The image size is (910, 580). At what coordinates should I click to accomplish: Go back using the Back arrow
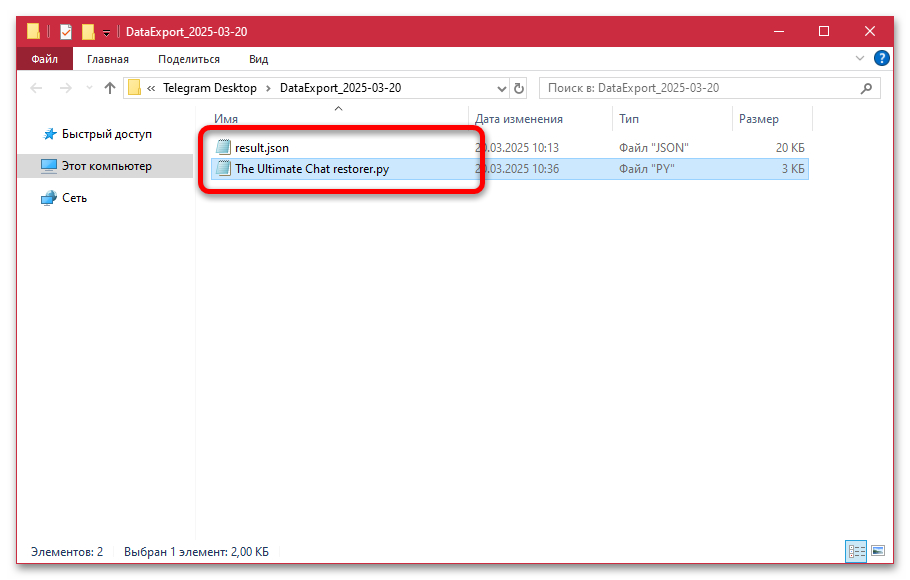[37, 88]
